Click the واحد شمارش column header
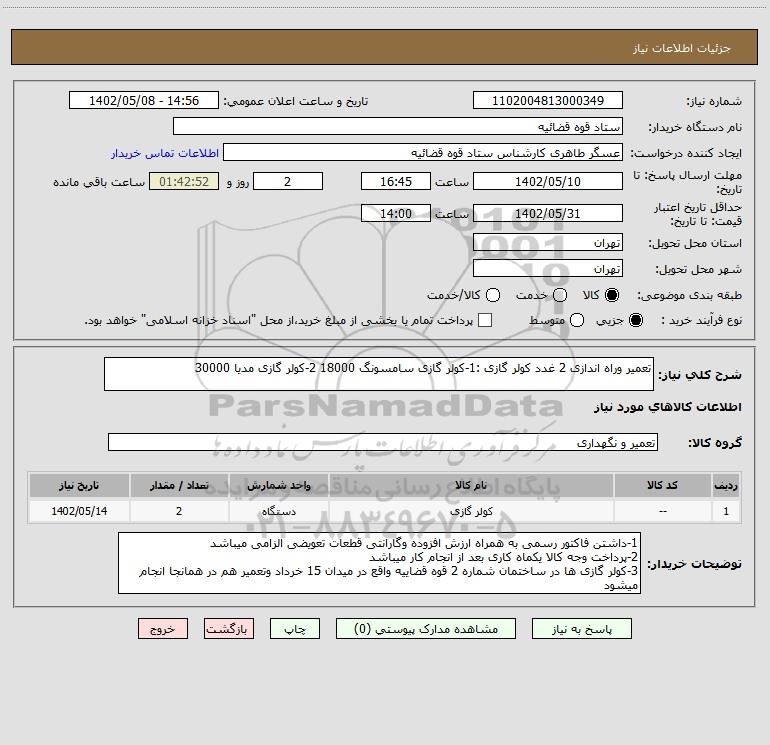770x745 pixels. 278,485
